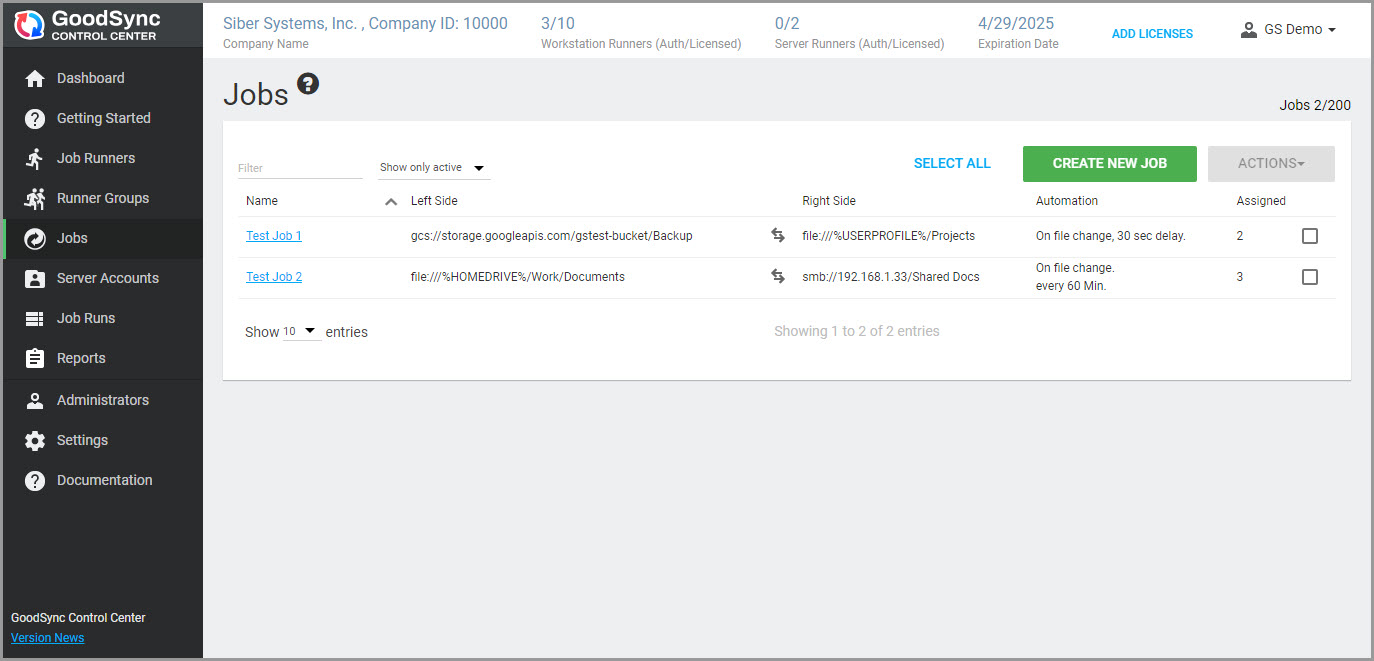Click the sync arrows icon for Test Job 1

(x=777, y=236)
